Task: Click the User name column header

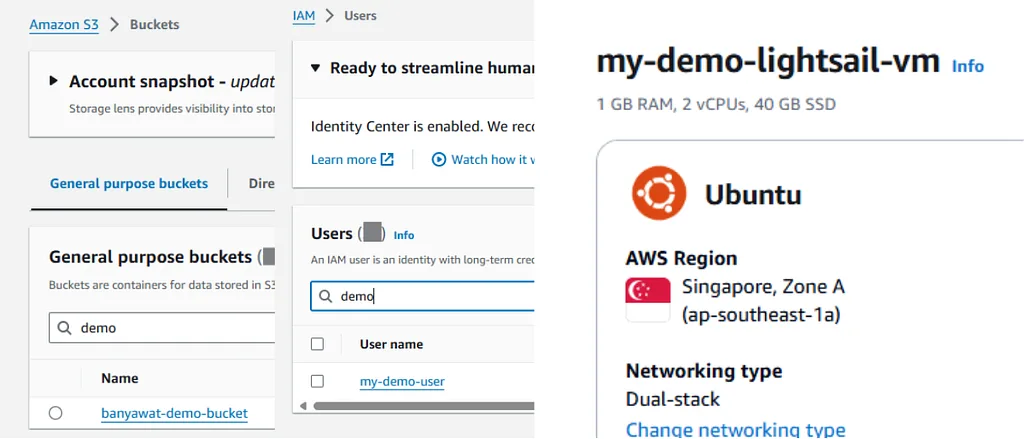Action: [x=391, y=344]
